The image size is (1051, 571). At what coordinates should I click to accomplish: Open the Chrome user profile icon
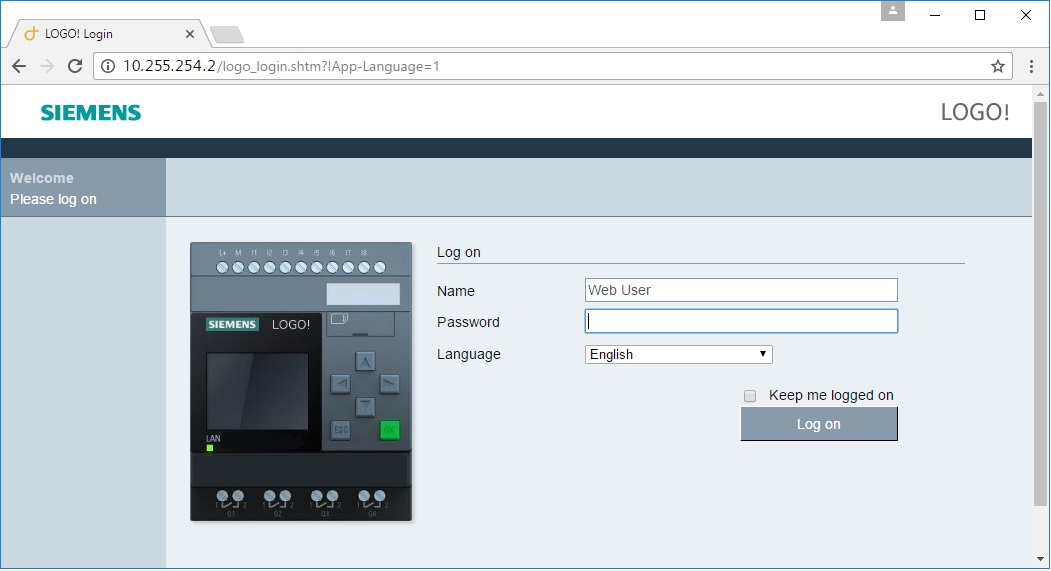click(x=893, y=11)
